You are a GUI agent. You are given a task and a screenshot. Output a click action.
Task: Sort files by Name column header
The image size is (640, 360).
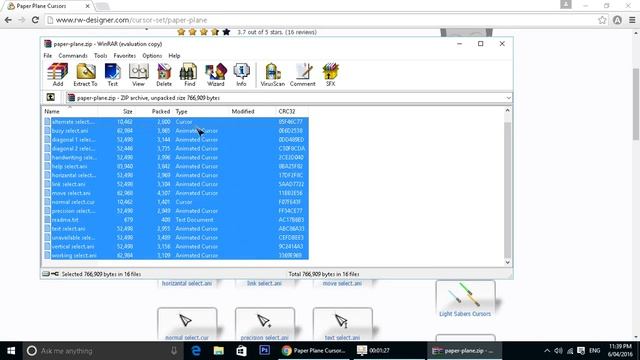pos(70,111)
